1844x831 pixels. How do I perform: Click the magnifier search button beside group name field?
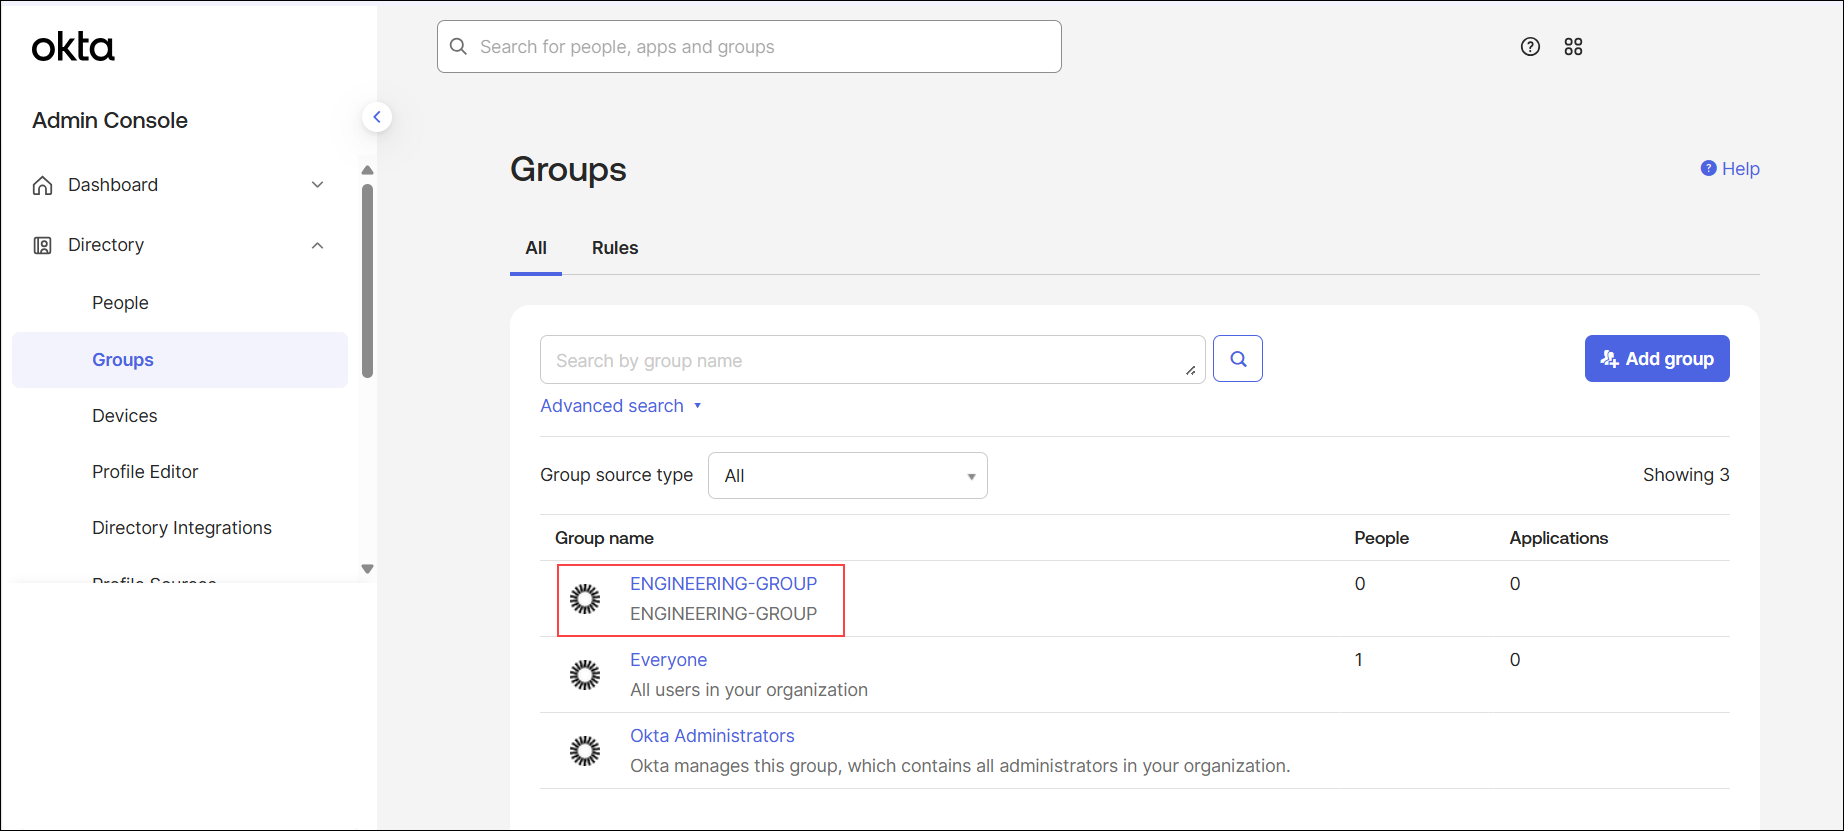(x=1238, y=359)
